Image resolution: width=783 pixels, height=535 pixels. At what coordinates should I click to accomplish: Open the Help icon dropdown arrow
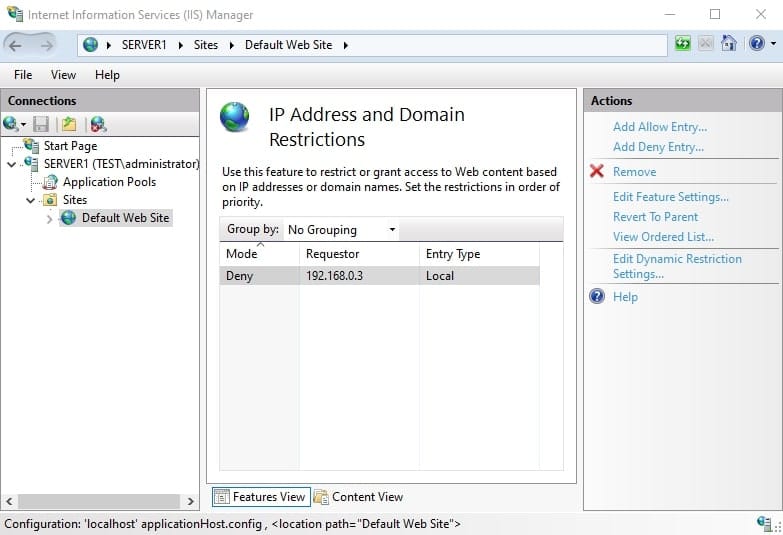click(x=774, y=44)
